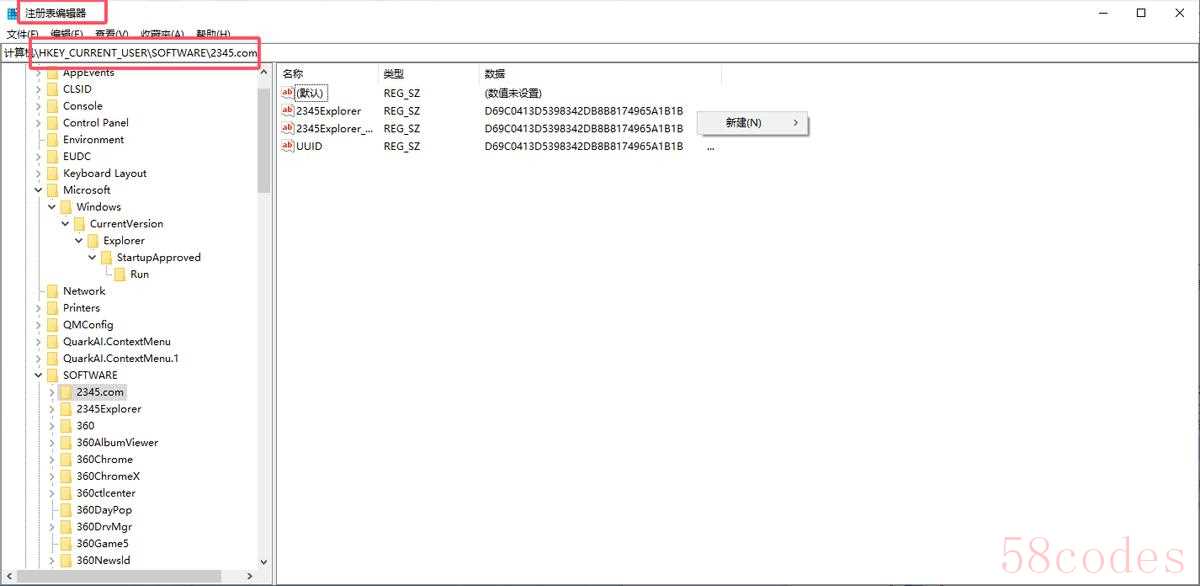Click the Environment key folder icon

coord(52,140)
